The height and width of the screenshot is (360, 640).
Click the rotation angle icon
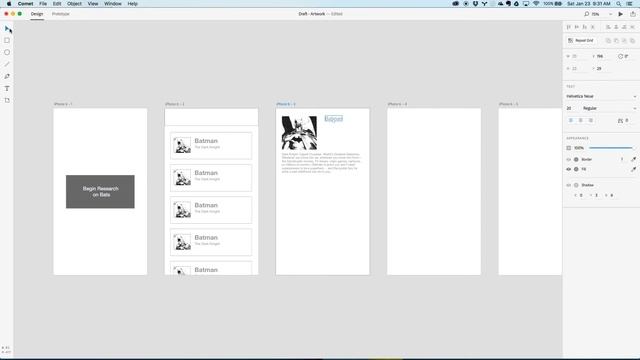point(620,56)
